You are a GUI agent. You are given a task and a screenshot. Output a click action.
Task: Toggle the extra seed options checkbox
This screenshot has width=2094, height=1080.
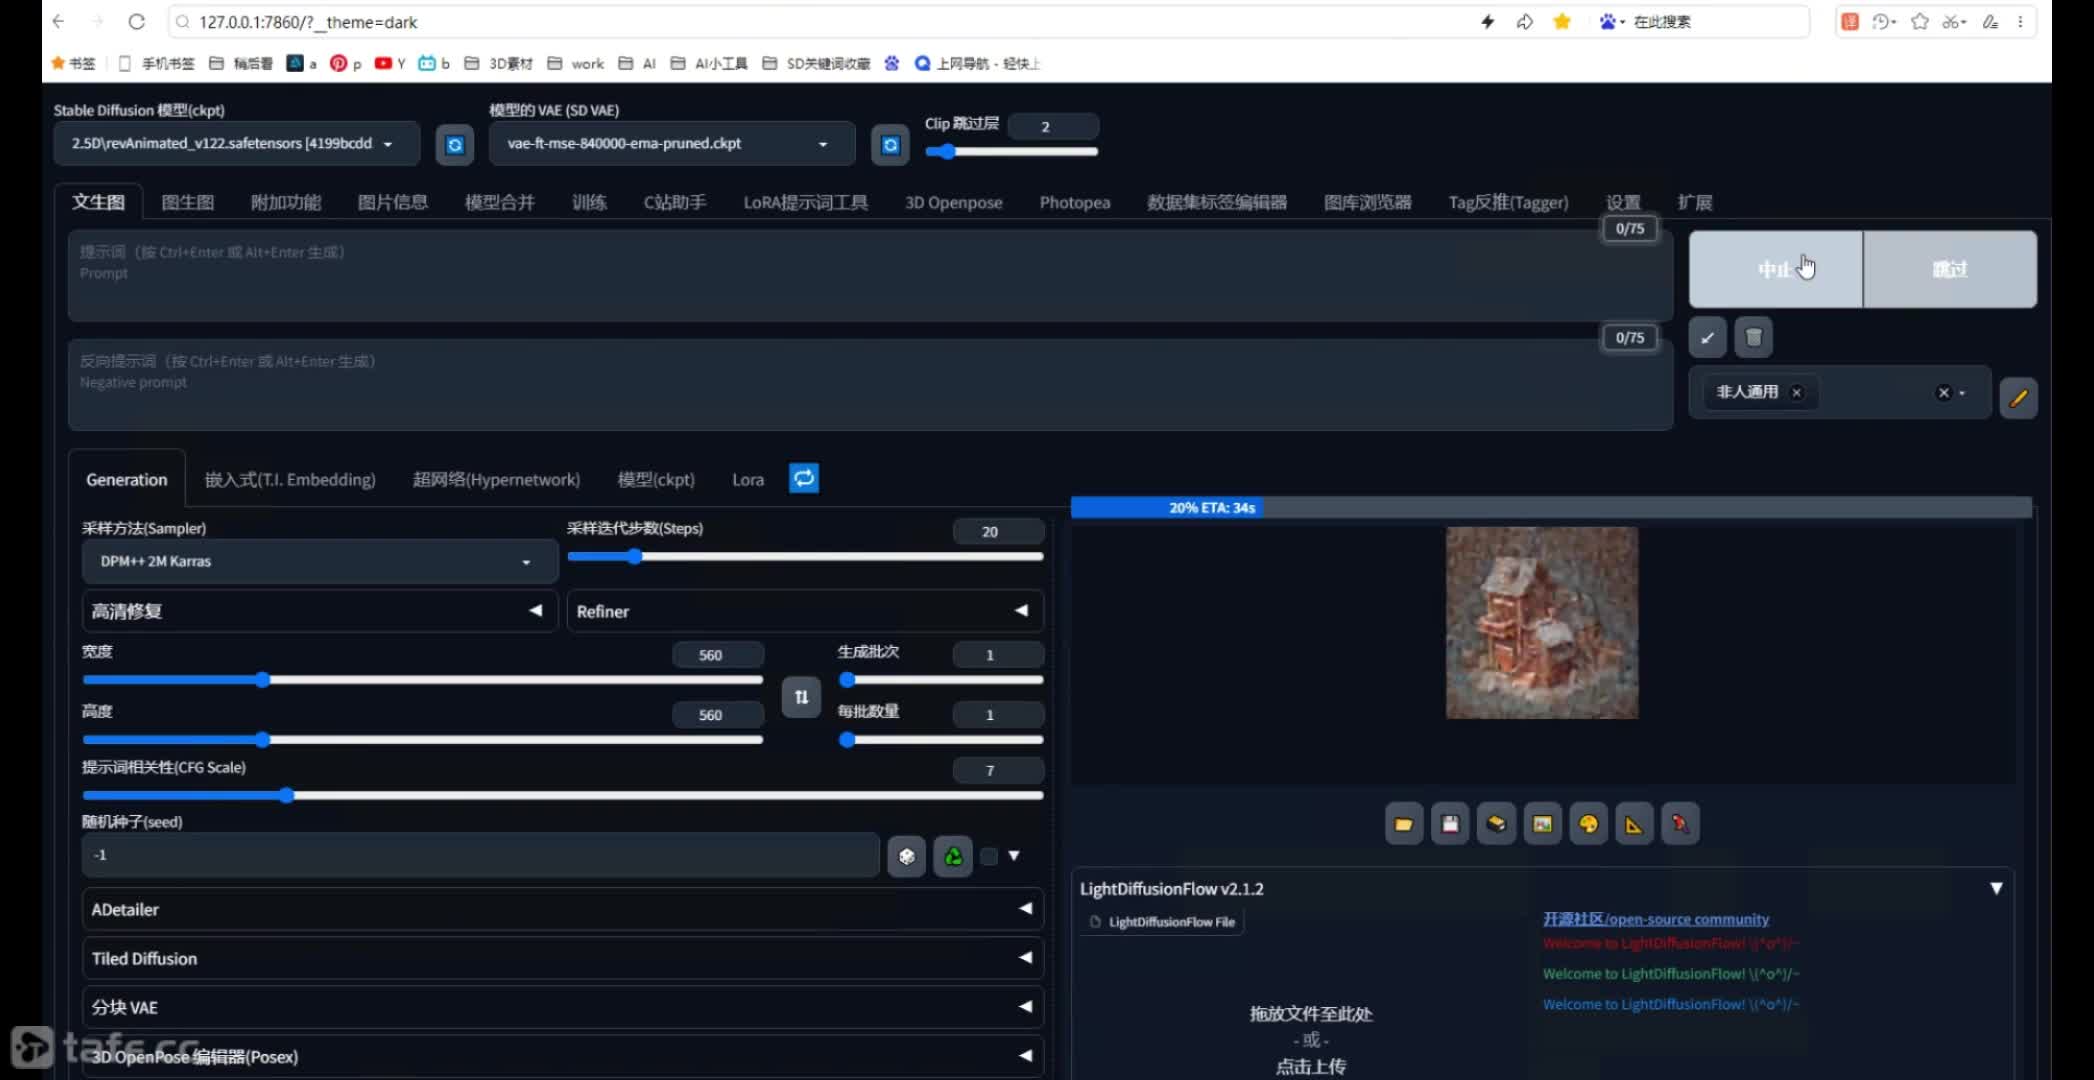pyautogui.click(x=989, y=856)
